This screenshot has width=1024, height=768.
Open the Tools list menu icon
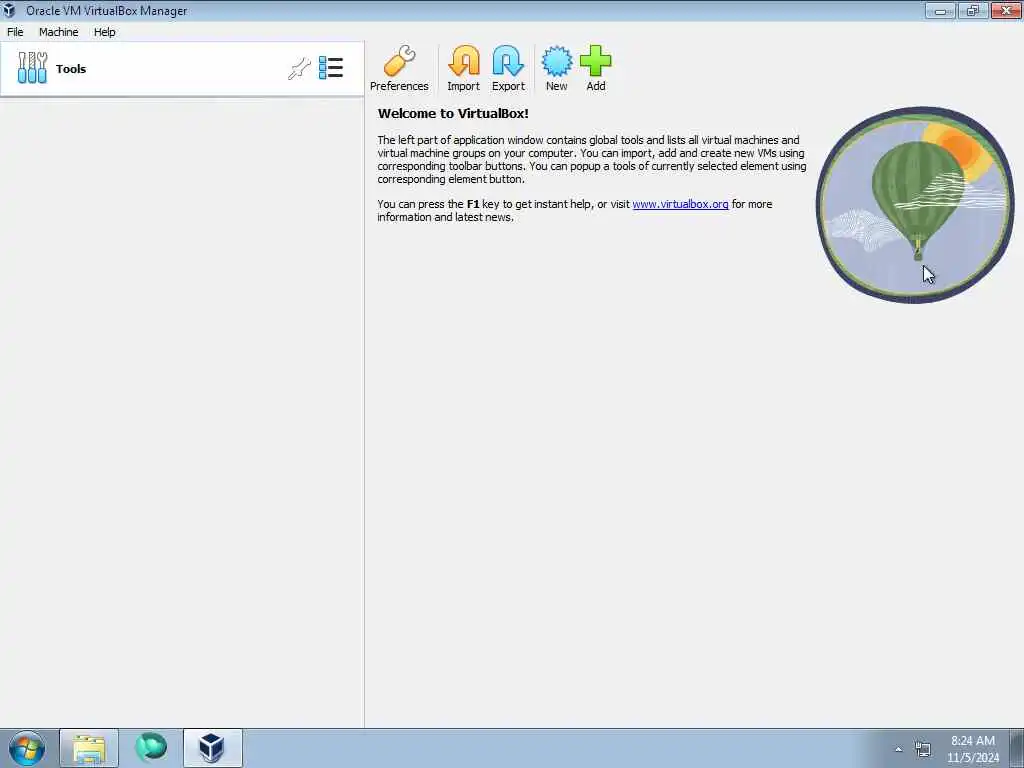(x=331, y=68)
